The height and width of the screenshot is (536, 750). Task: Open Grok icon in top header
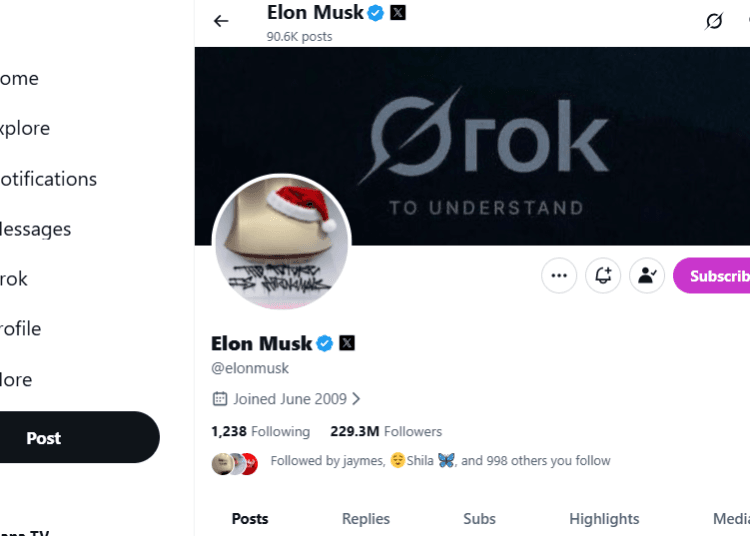[714, 21]
